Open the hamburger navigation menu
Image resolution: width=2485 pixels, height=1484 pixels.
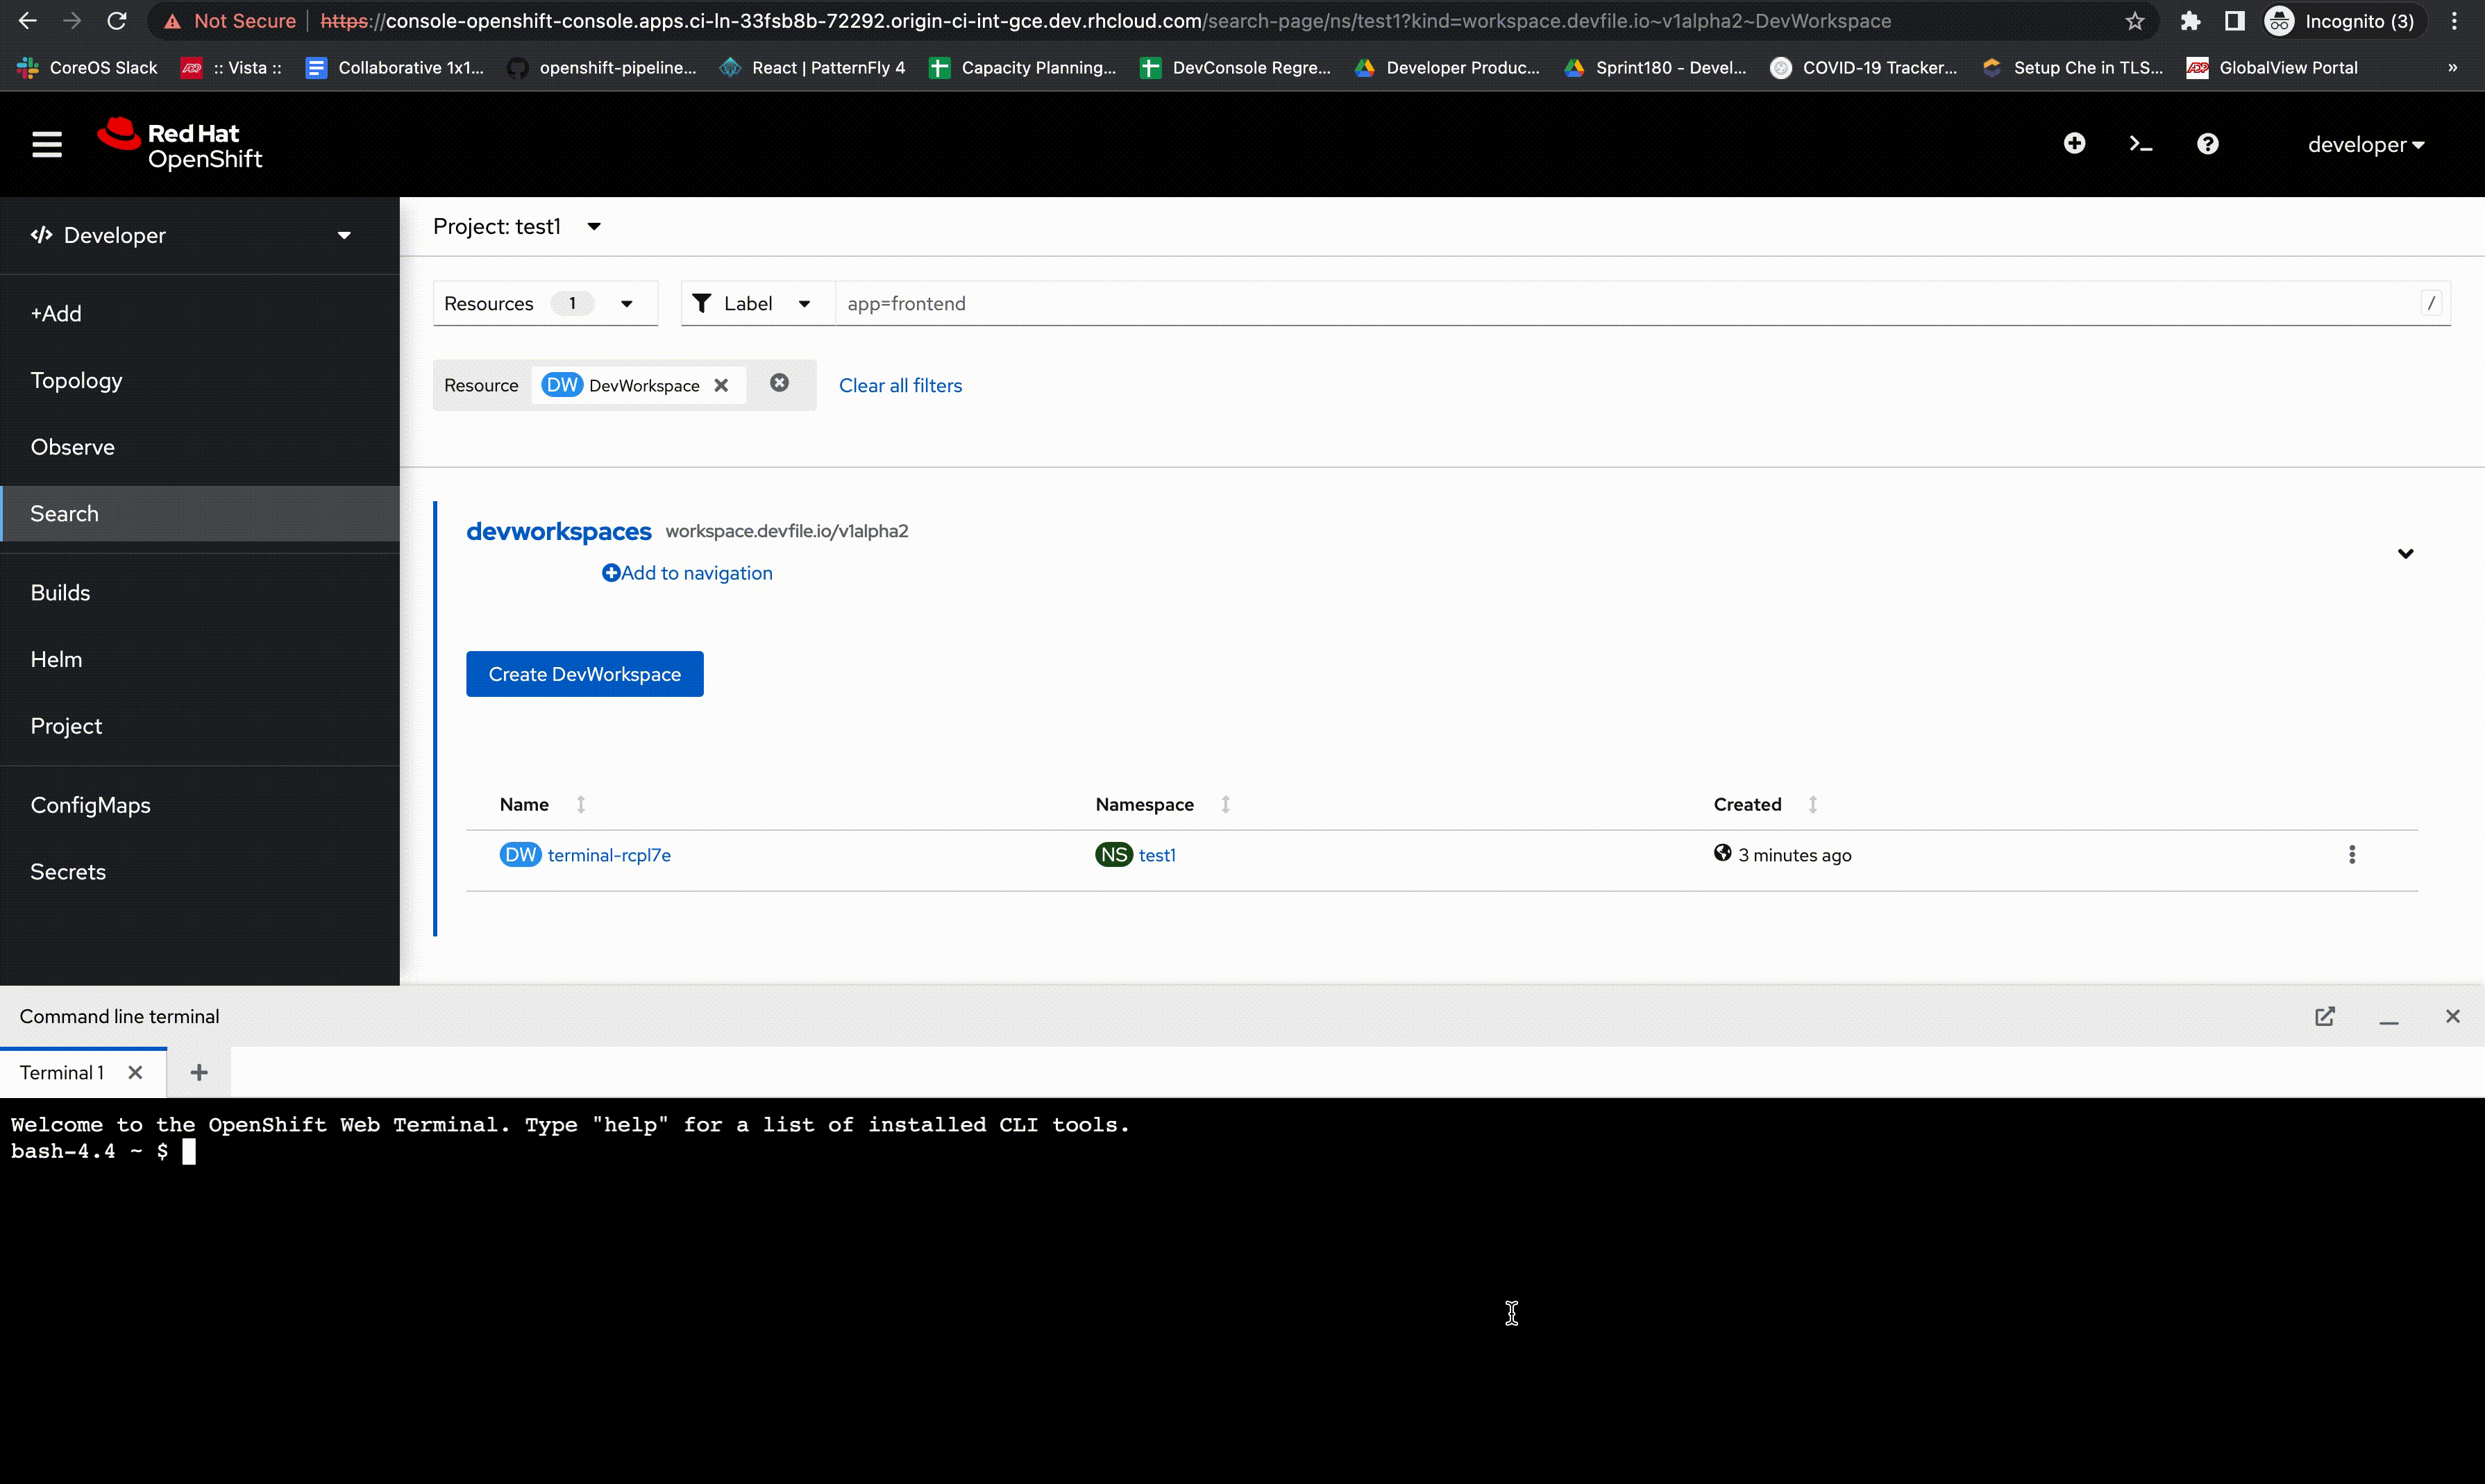pos(47,145)
